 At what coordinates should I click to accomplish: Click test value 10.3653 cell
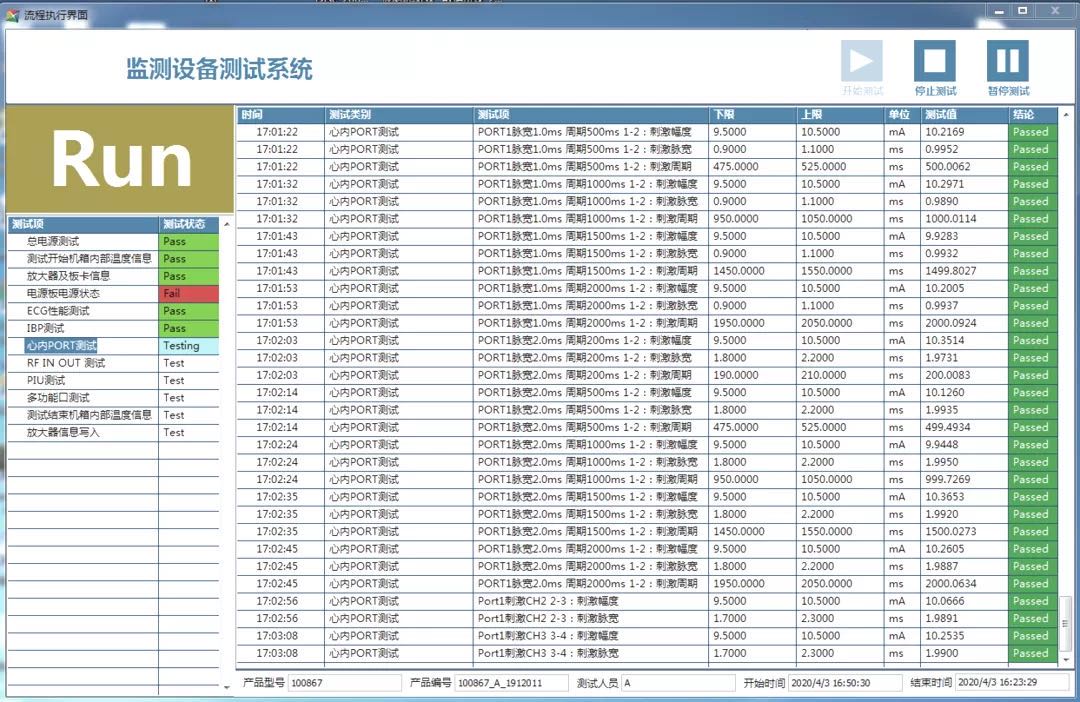point(964,497)
